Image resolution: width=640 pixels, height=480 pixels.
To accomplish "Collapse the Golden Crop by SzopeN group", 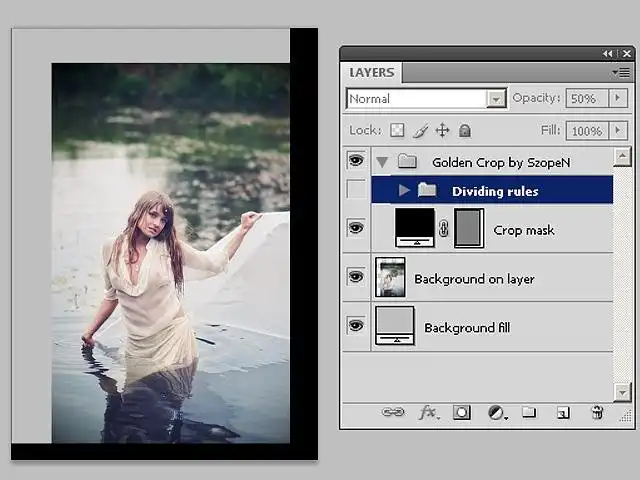I will coord(382,162).
